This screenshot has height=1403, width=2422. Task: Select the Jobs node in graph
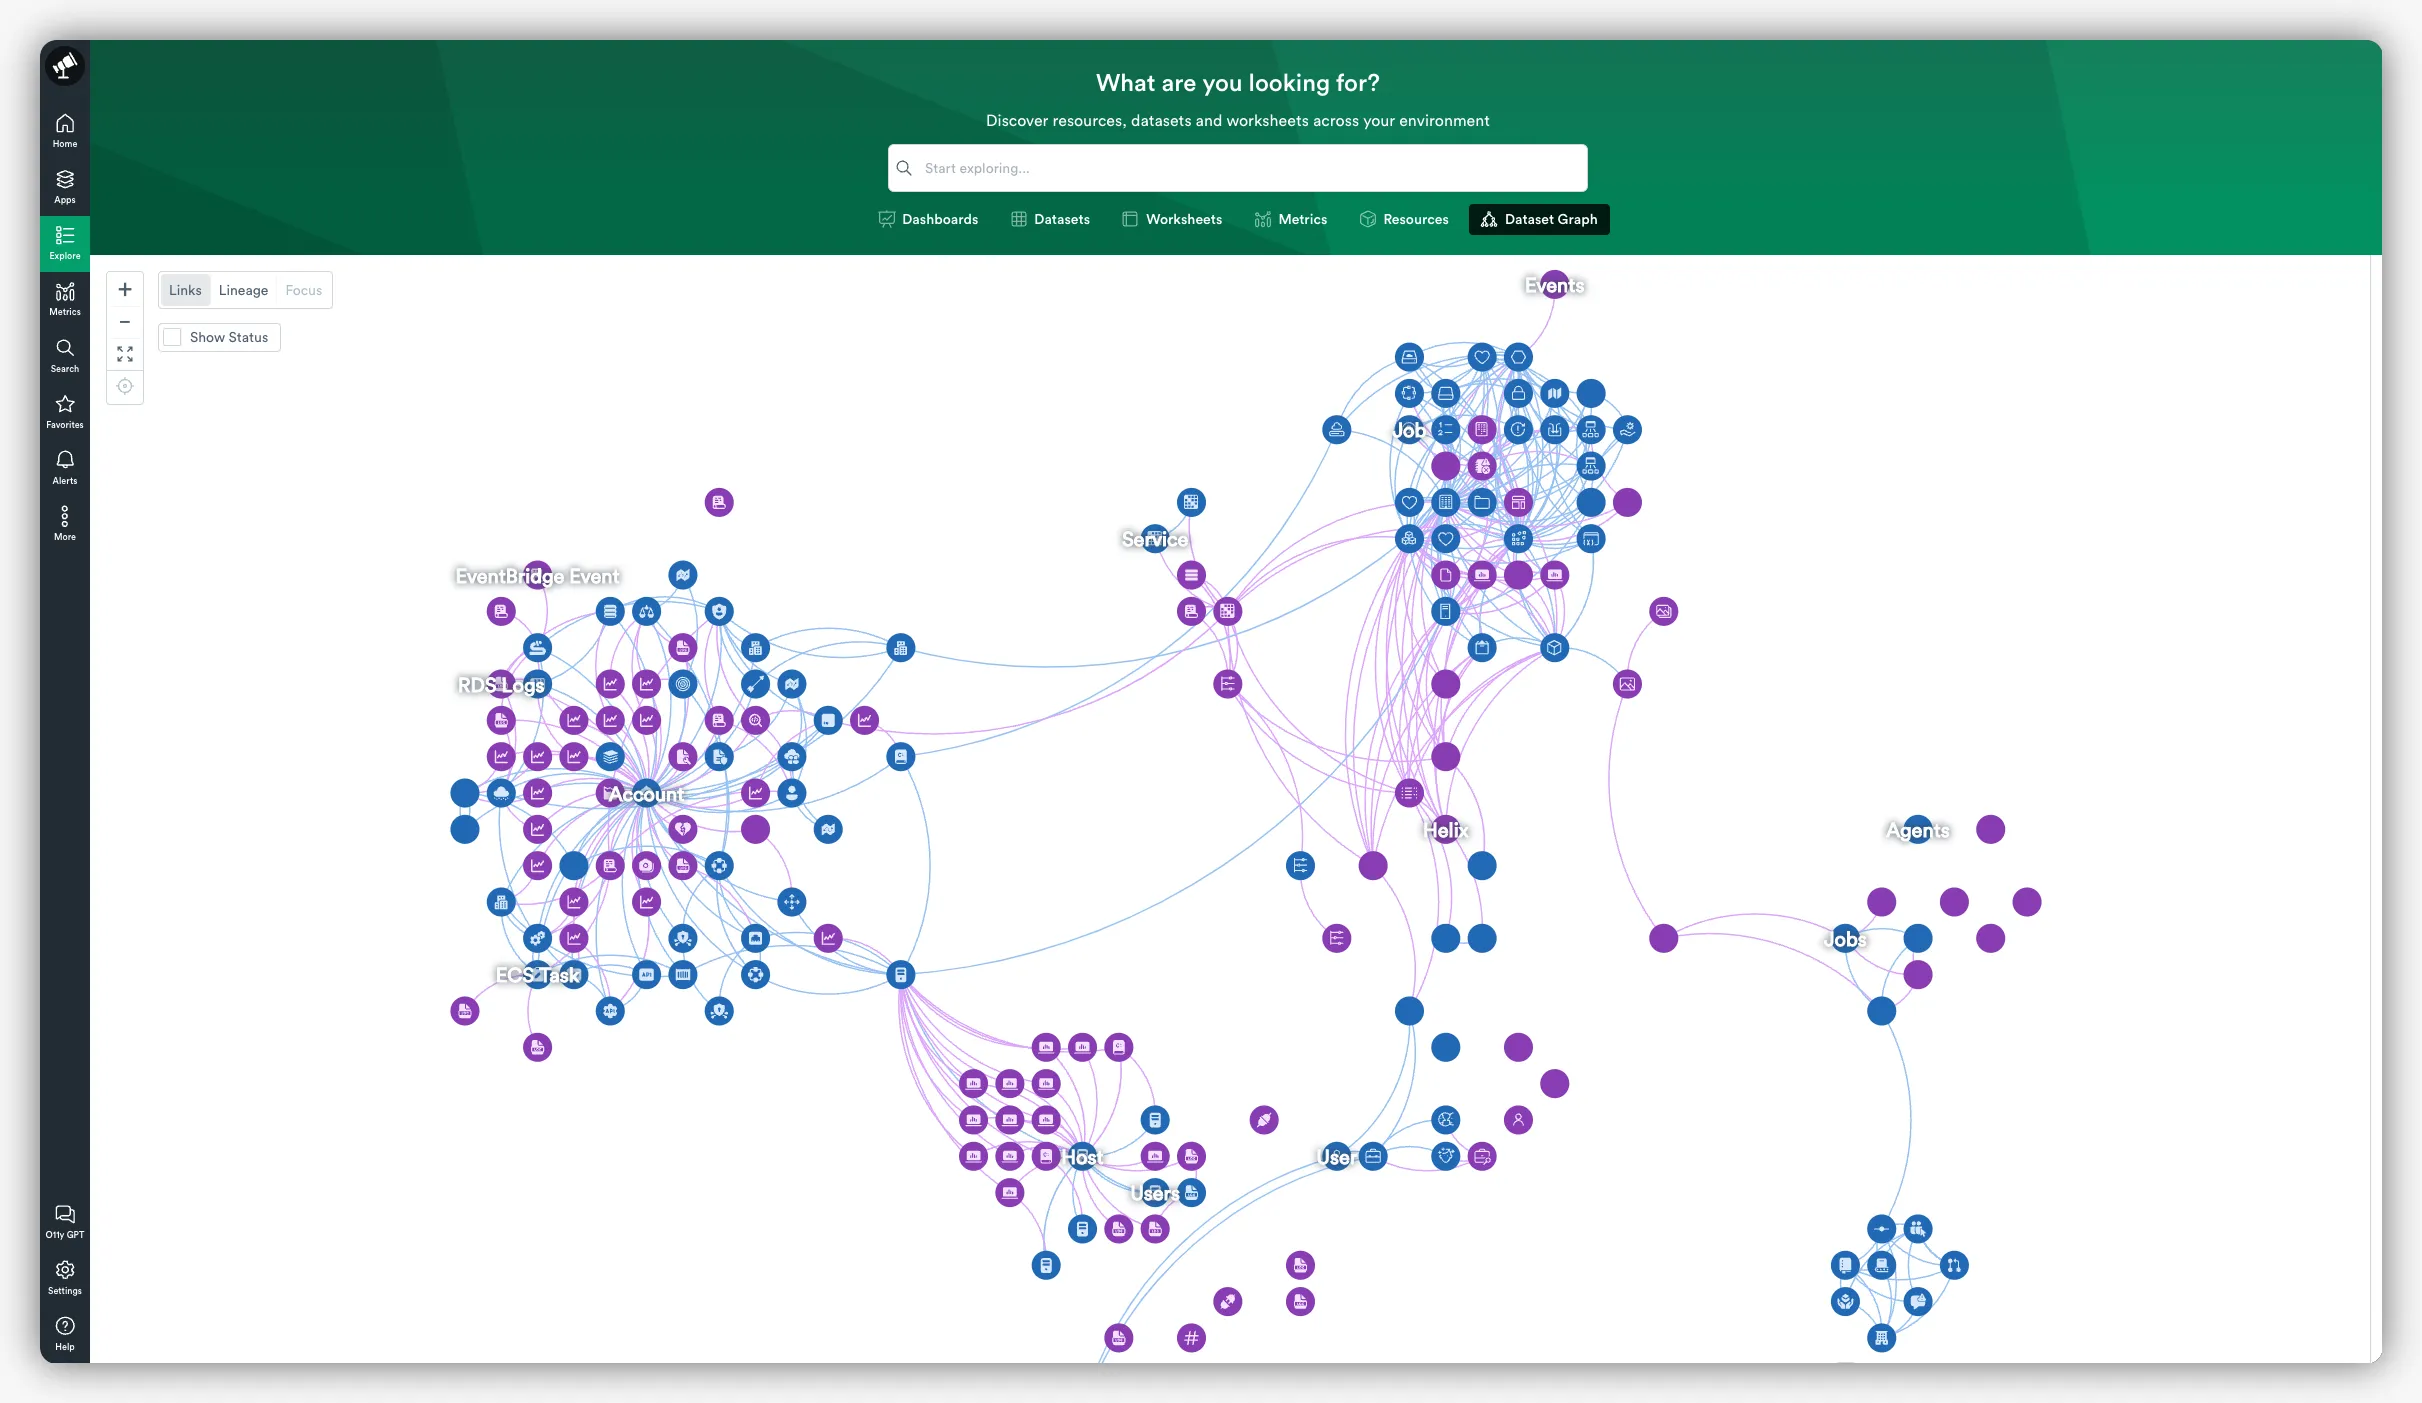[x=1845, y=939]
